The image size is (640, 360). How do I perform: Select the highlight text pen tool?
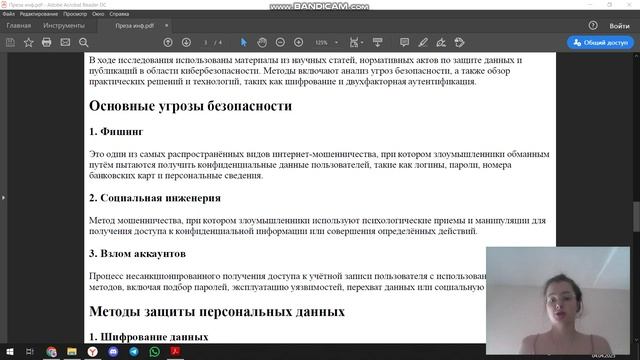coord(423,42)
